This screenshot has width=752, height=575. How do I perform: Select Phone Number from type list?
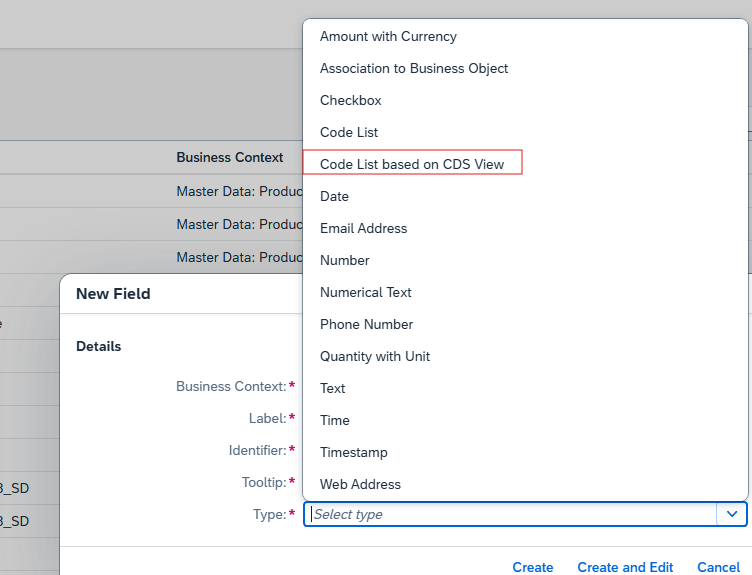pos(366,325)
